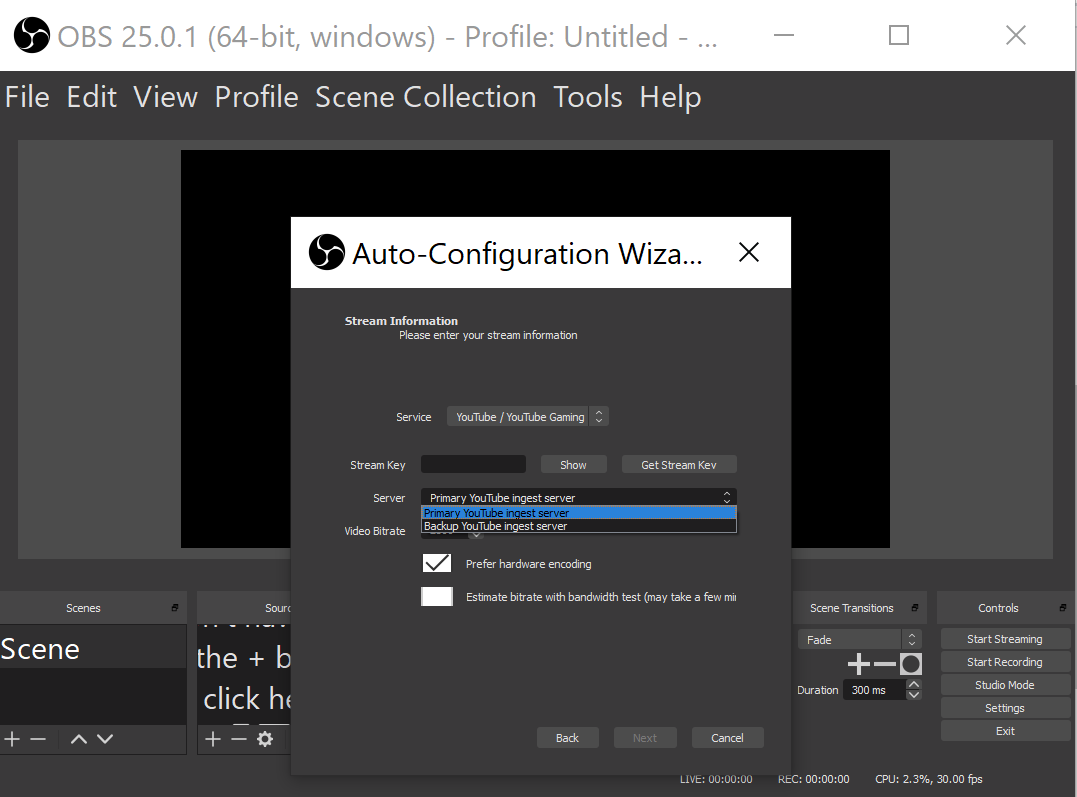Viewport: 1077px width, 797px height.
Task: Undock the Scene Transitions panel icon
Action: tap(915, 607)
